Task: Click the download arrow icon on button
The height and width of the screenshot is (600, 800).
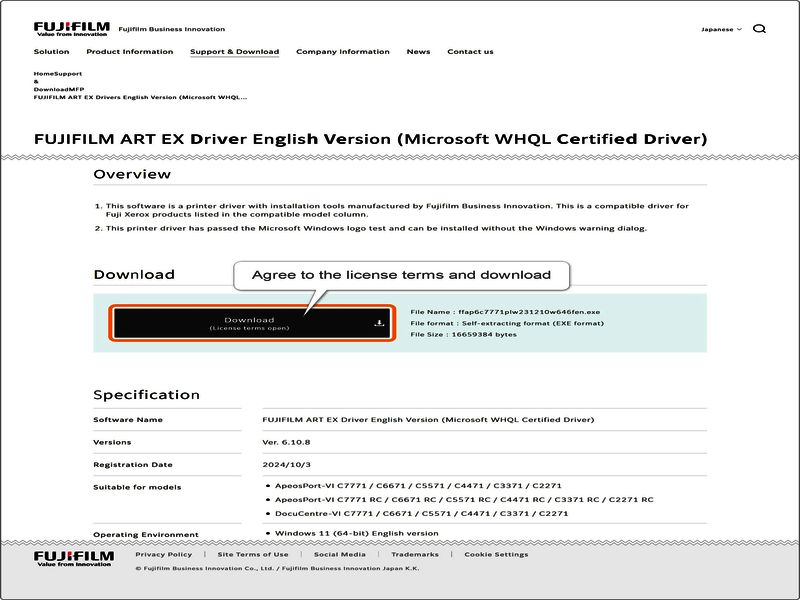Action: 379,323
